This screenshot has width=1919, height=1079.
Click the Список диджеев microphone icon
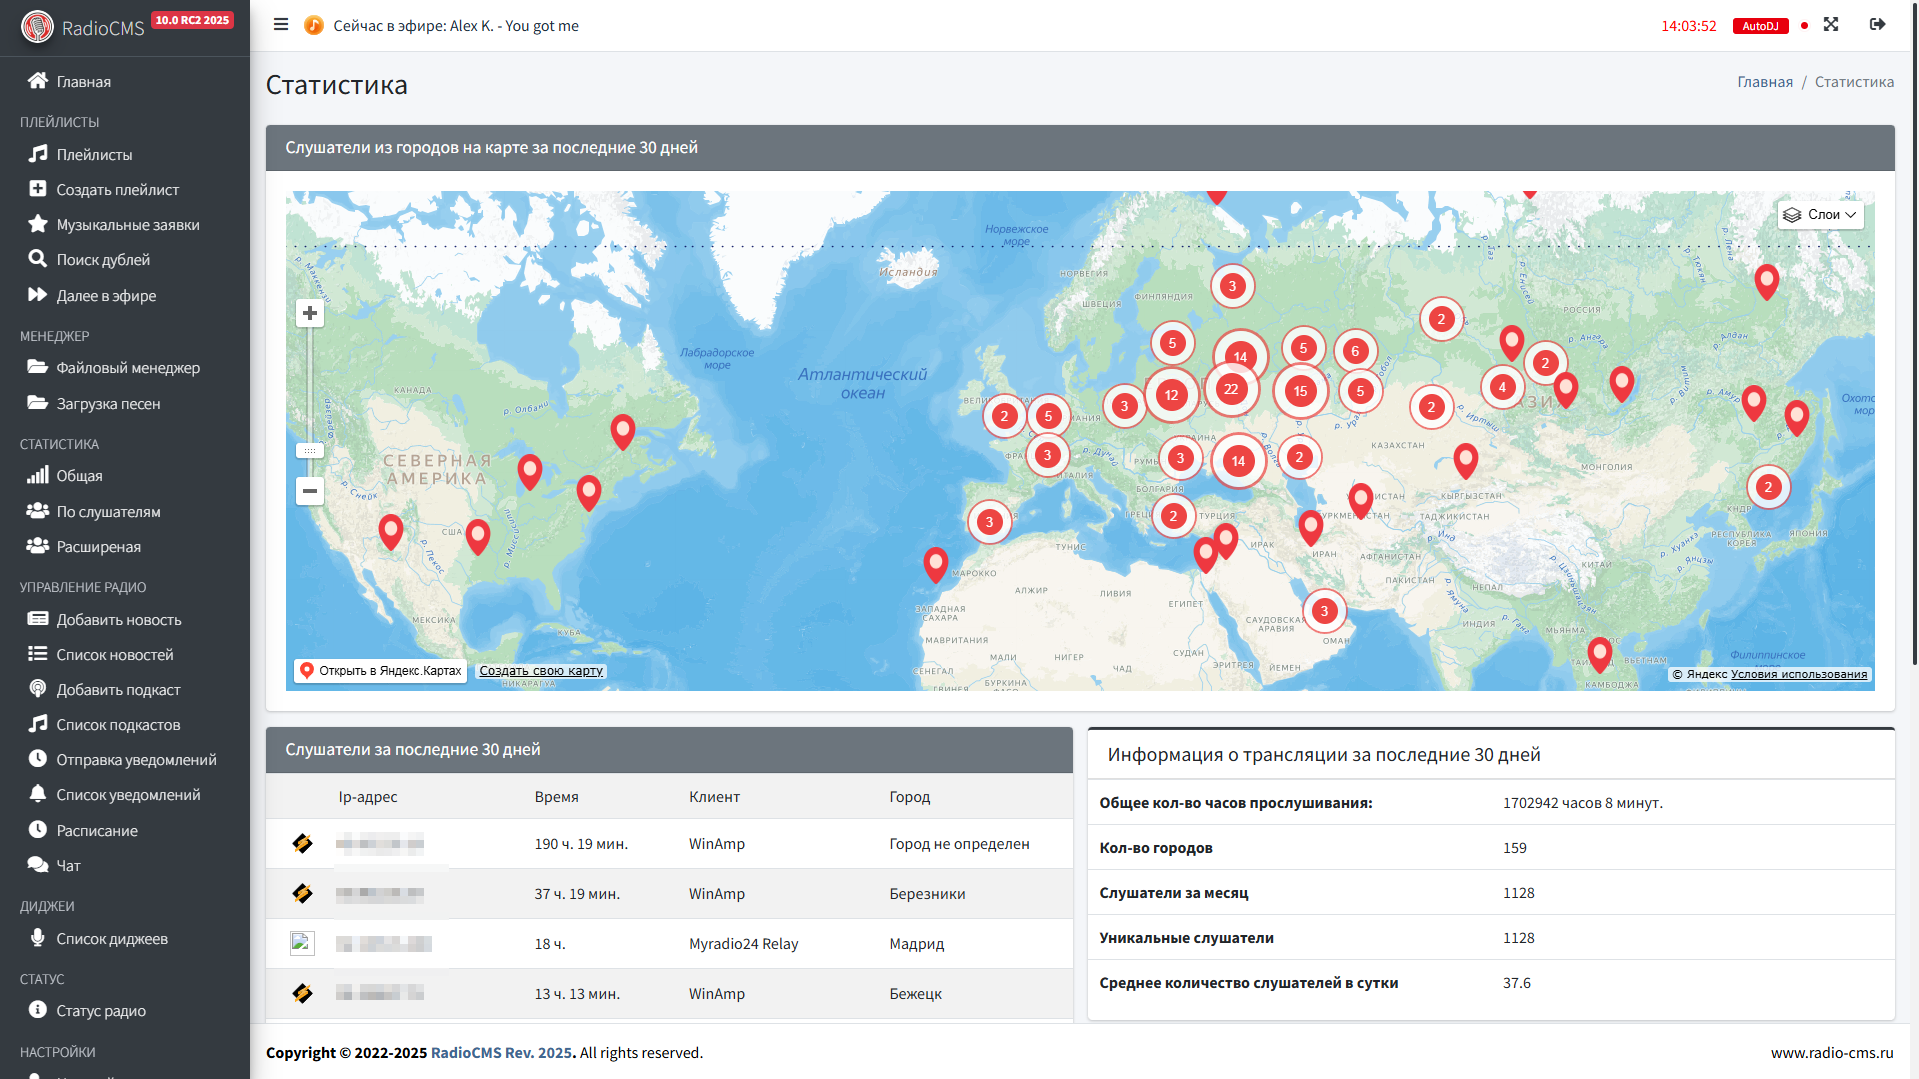[38, 938]
